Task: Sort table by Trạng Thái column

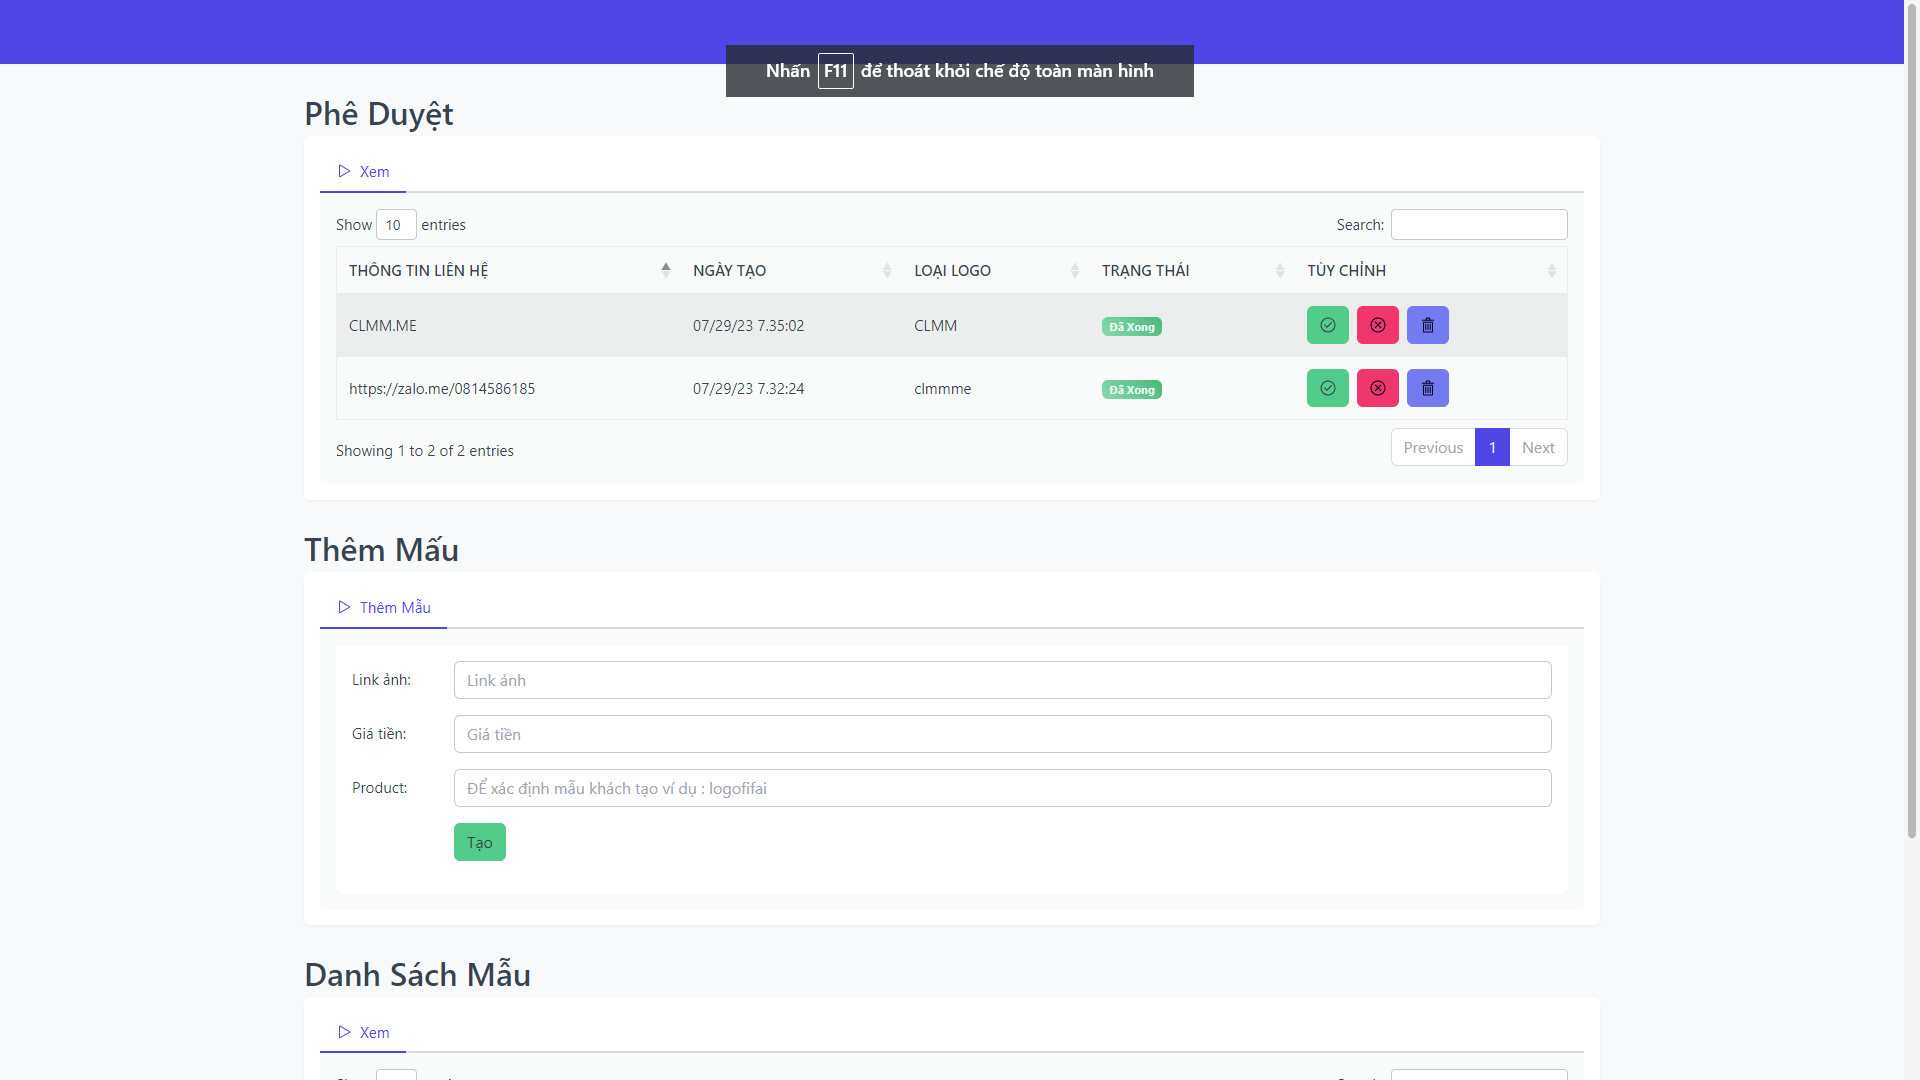Action: point(1145,271)
